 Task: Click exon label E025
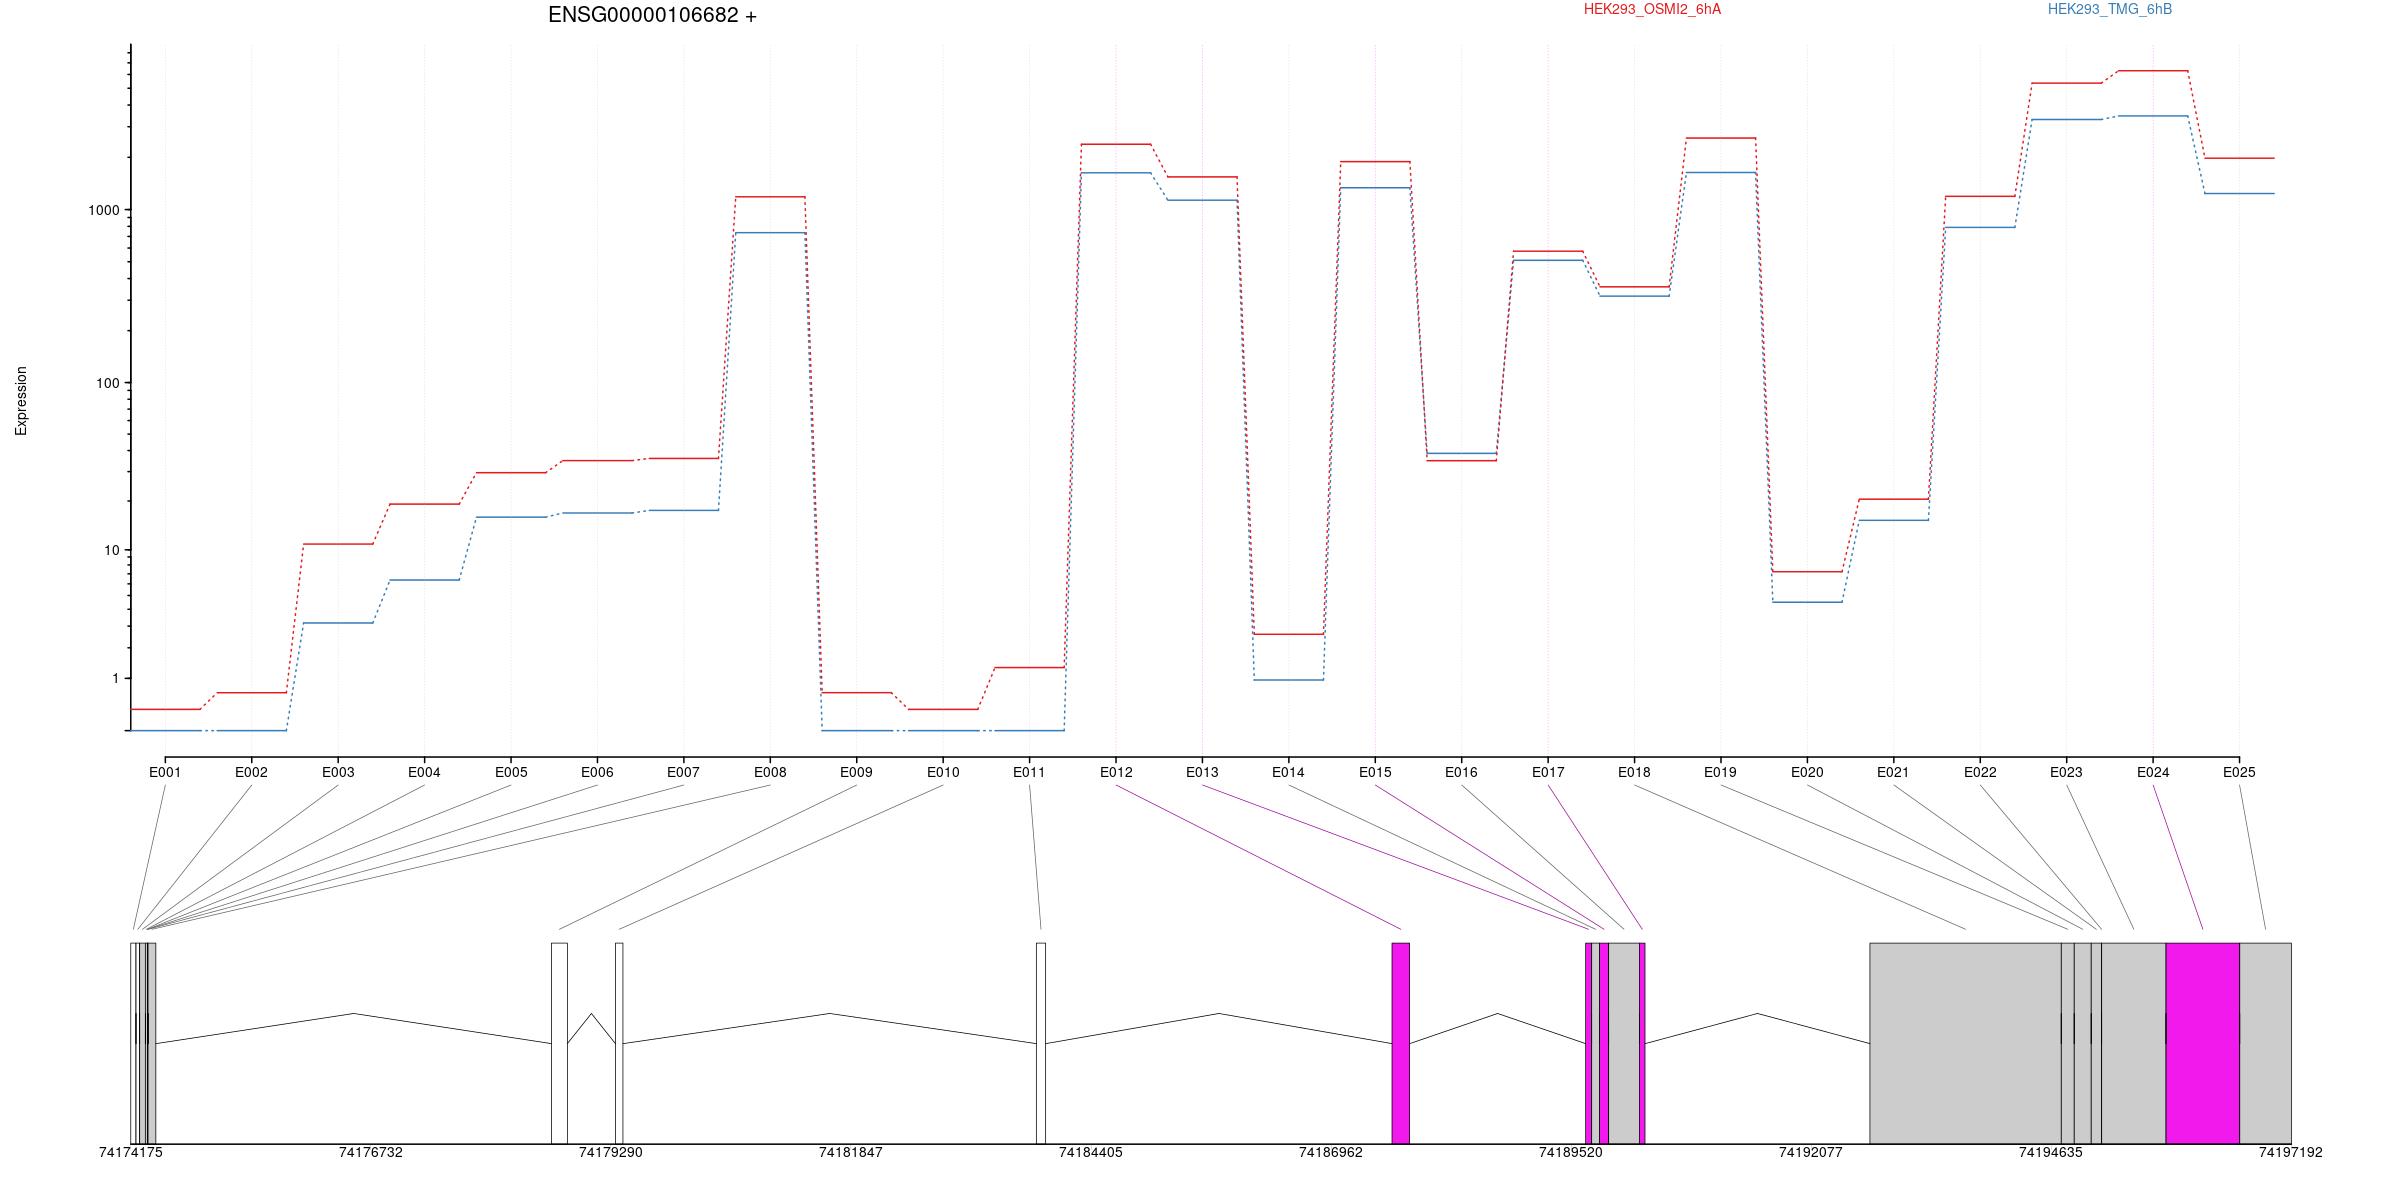2239,772
